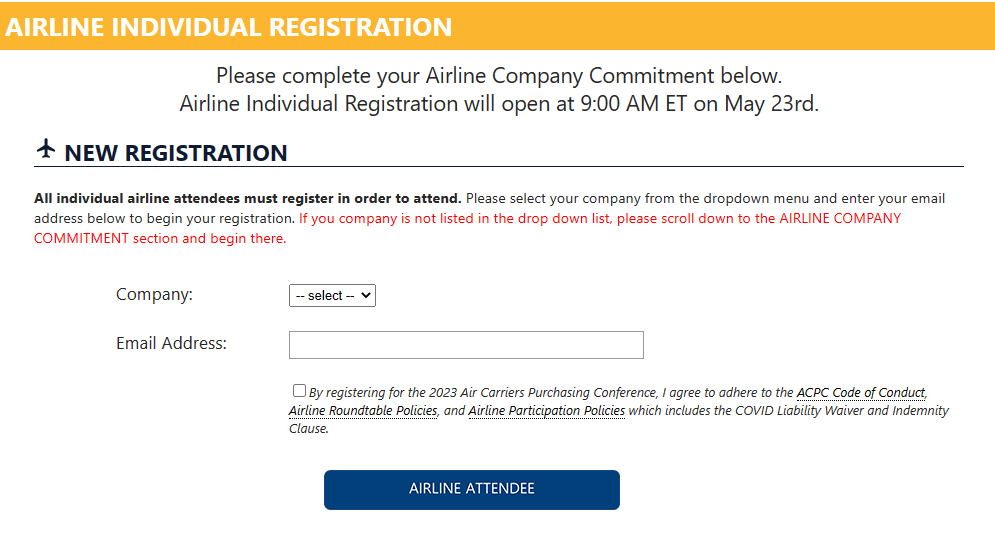Click the airplane icon beside New Registration
This screenshot has width=995, height=534.
tap(46, 148)
